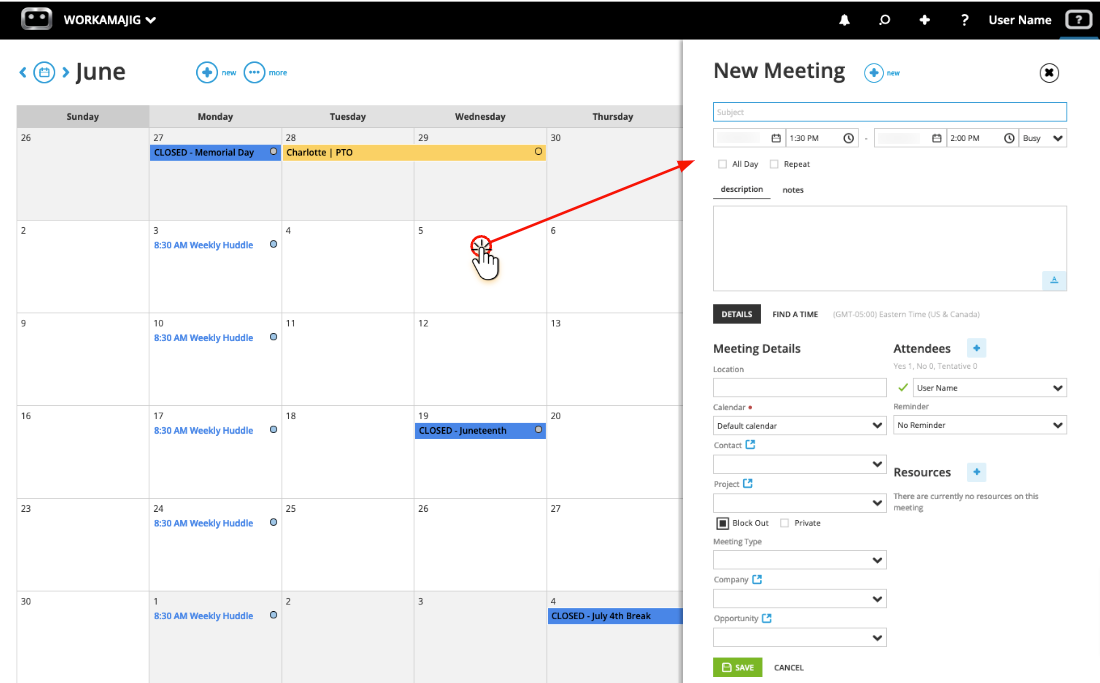Click into the Subject input field

click(889, 112)
